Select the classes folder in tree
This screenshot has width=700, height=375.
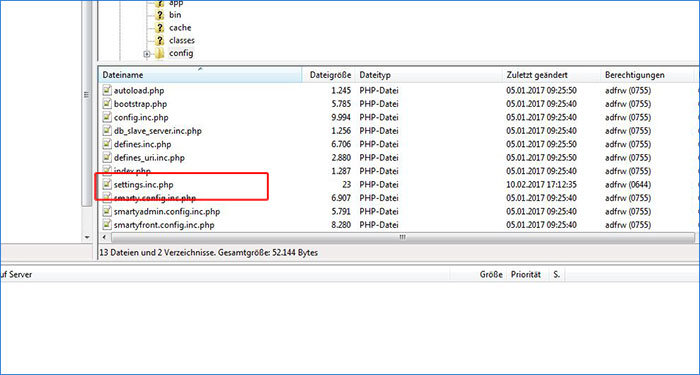pyautogui.click(x=182, y=41)
